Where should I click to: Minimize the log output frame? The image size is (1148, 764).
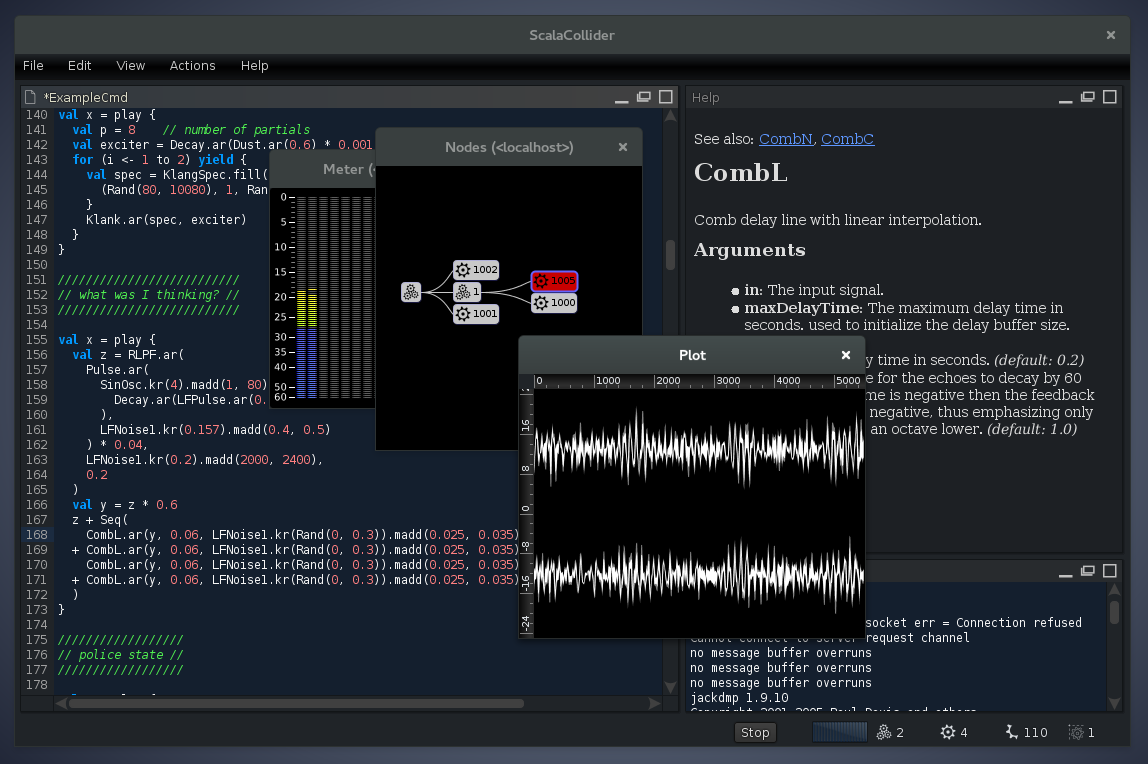pos(1066,572)
